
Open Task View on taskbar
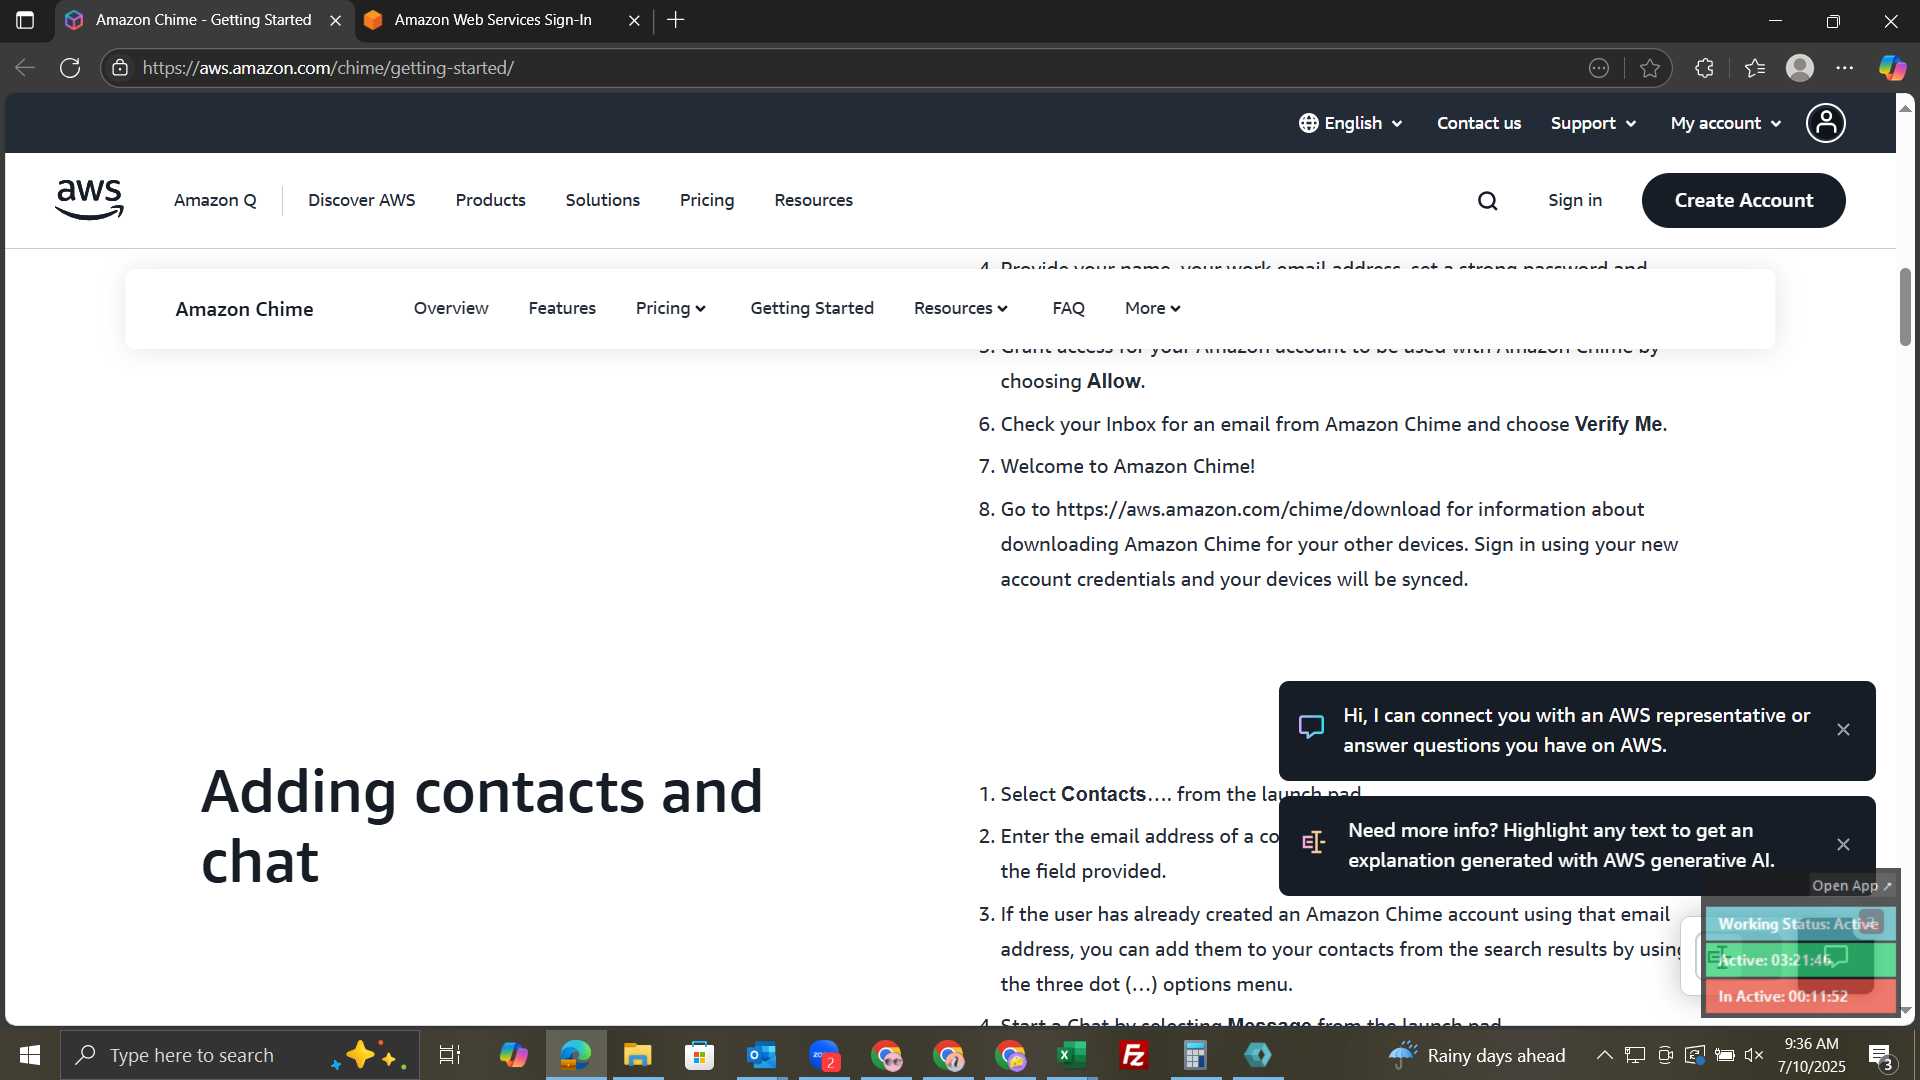pyautogui.click(x=450, y=1055)
